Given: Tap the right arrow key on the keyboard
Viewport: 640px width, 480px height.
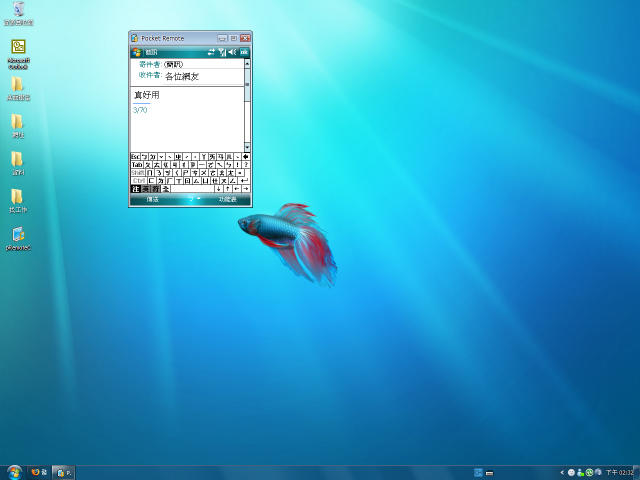Looking at the screenshot, I should tap(246, 189).
